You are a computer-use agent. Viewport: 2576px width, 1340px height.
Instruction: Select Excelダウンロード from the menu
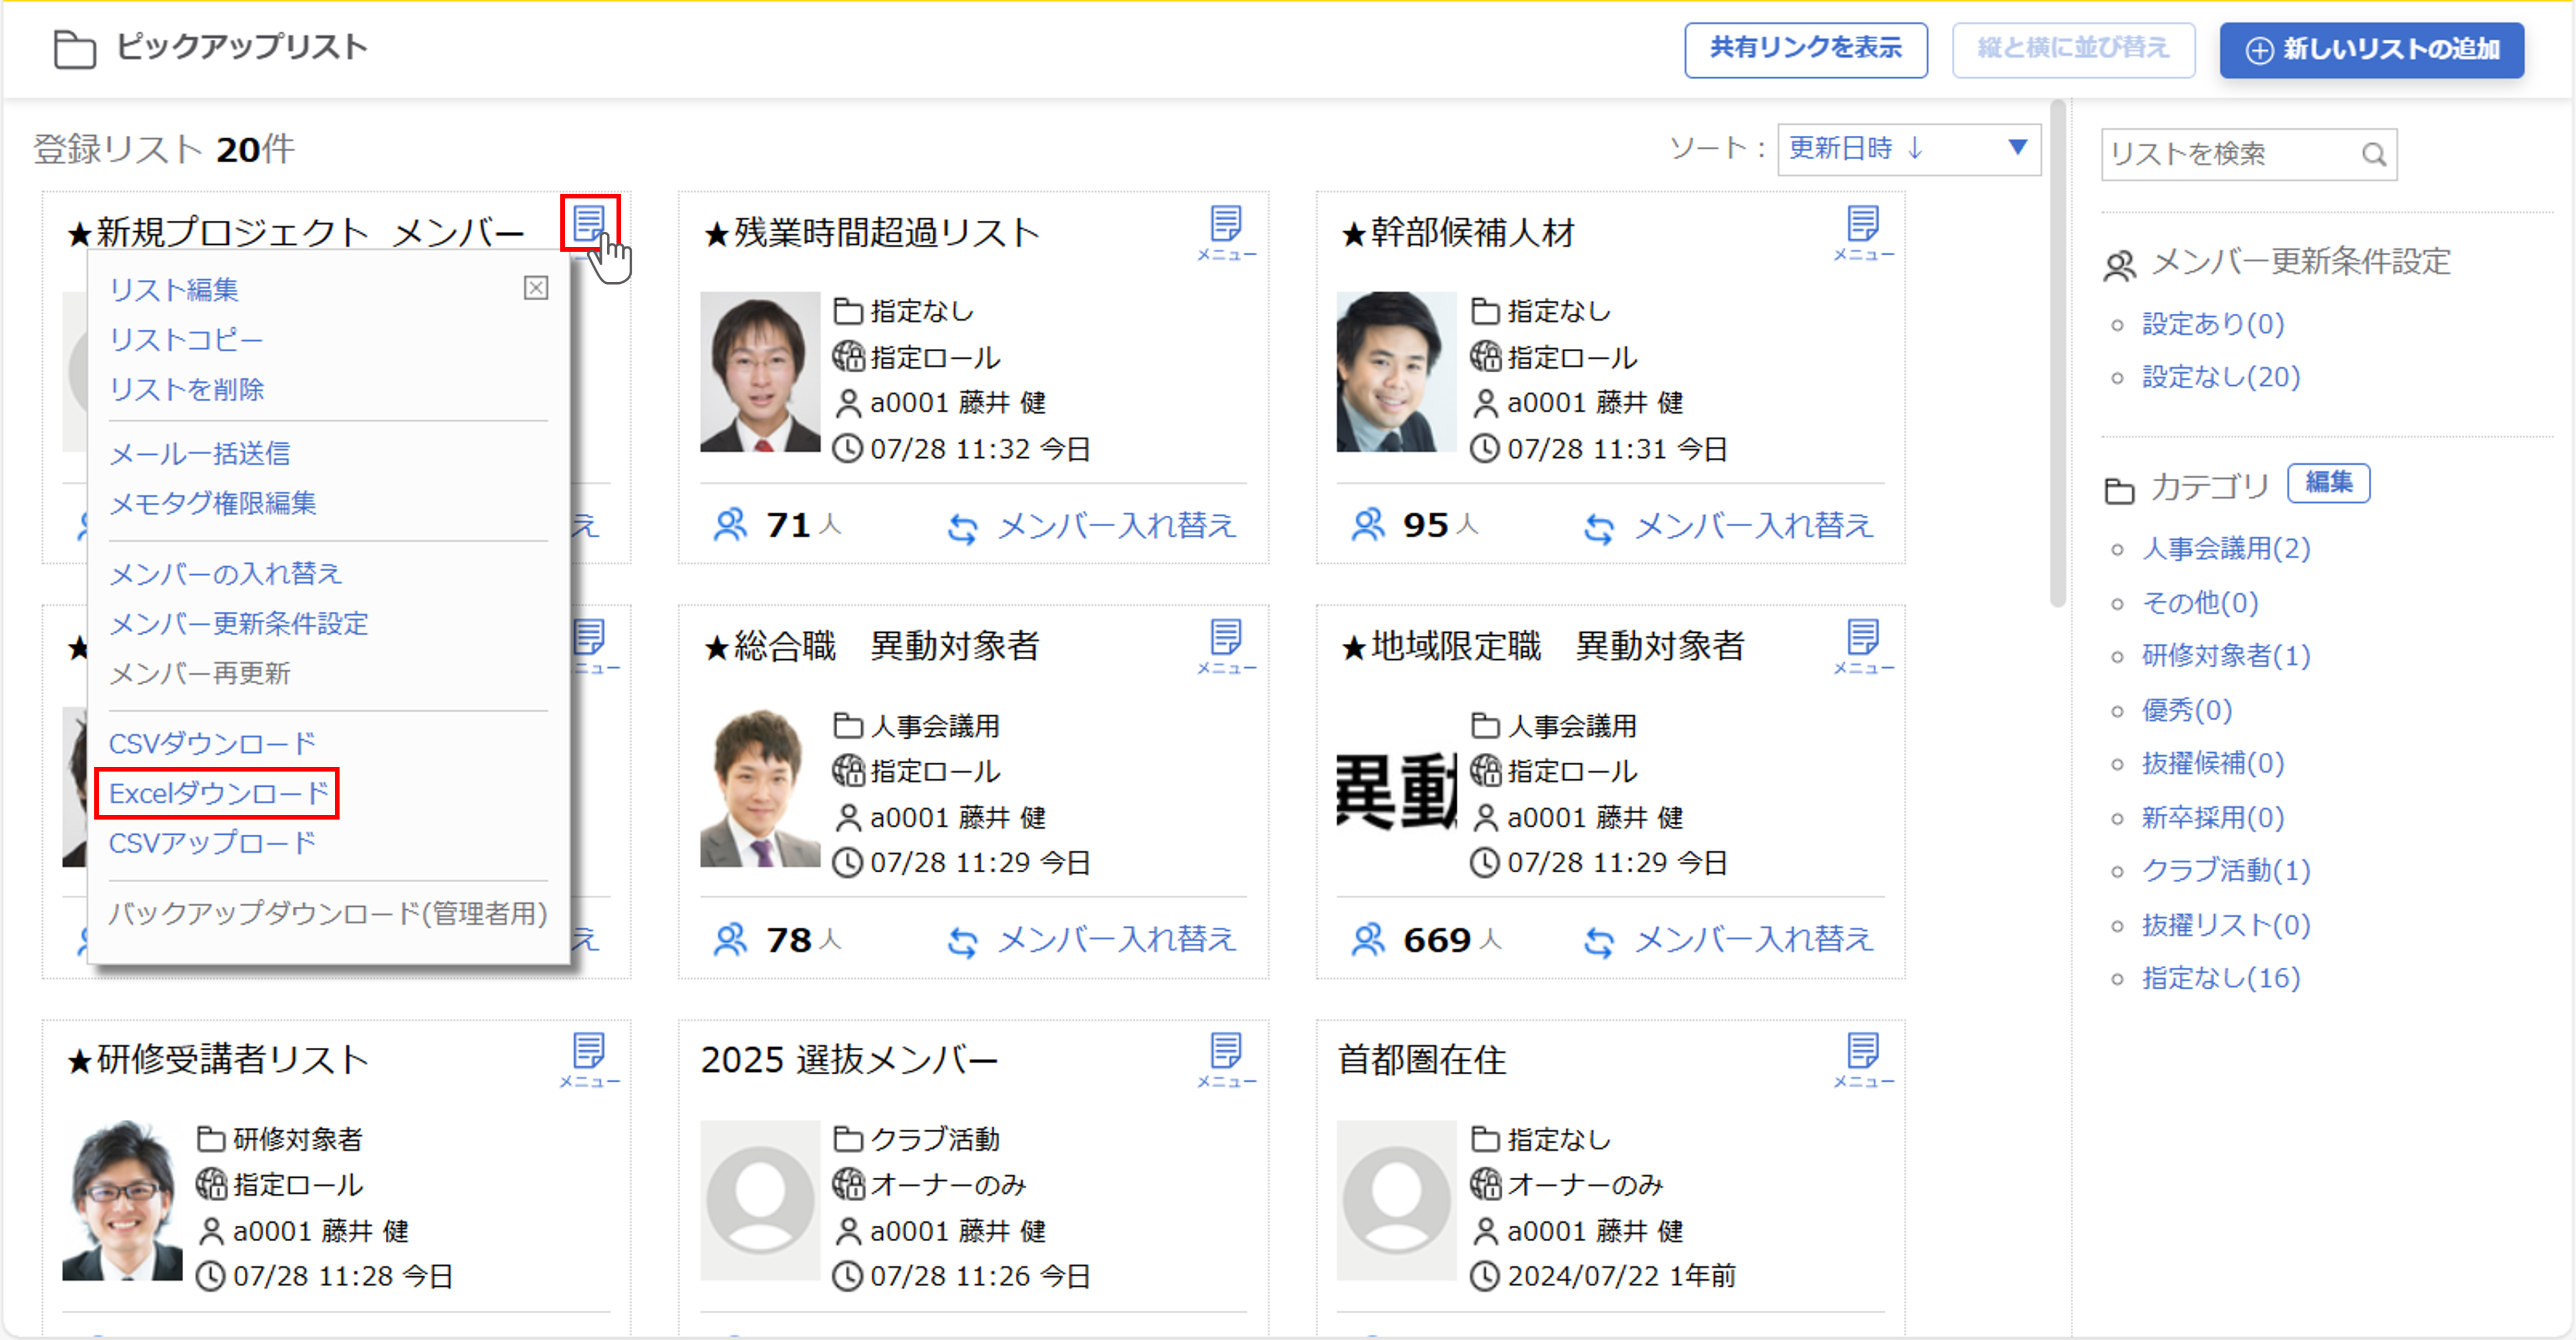coord(218,793)
